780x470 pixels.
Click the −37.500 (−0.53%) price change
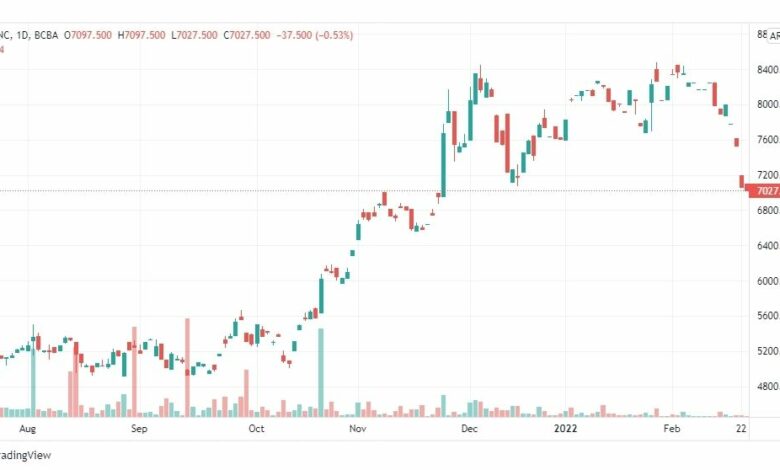point(314,35)
